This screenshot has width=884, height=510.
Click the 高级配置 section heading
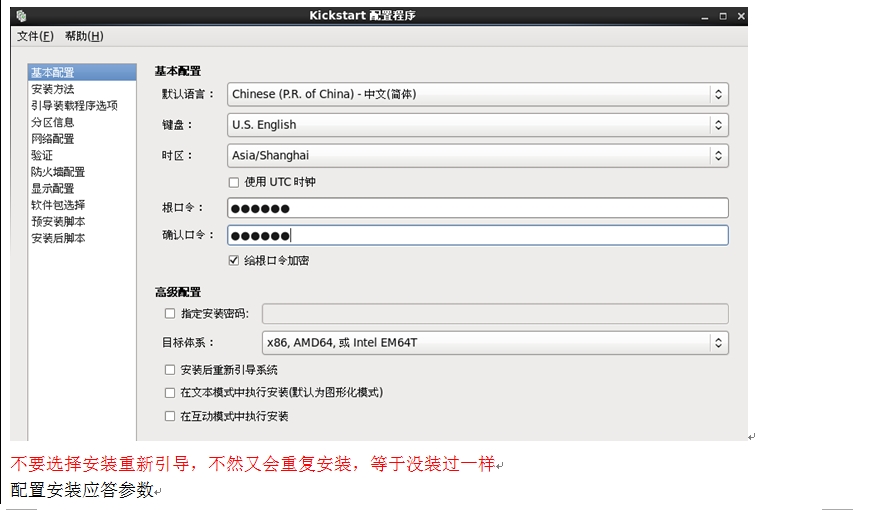click(178, 292)
